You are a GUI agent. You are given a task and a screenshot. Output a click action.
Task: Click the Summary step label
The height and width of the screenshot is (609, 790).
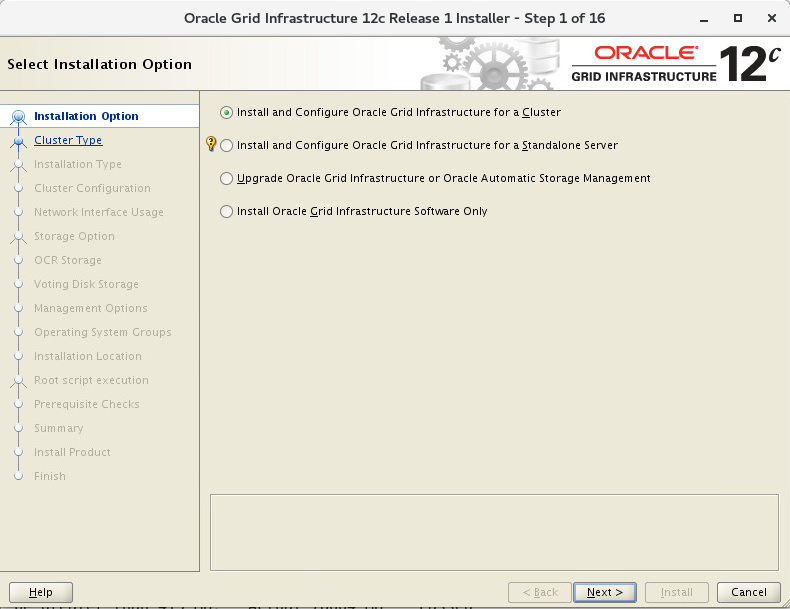(x=58, y=428)
